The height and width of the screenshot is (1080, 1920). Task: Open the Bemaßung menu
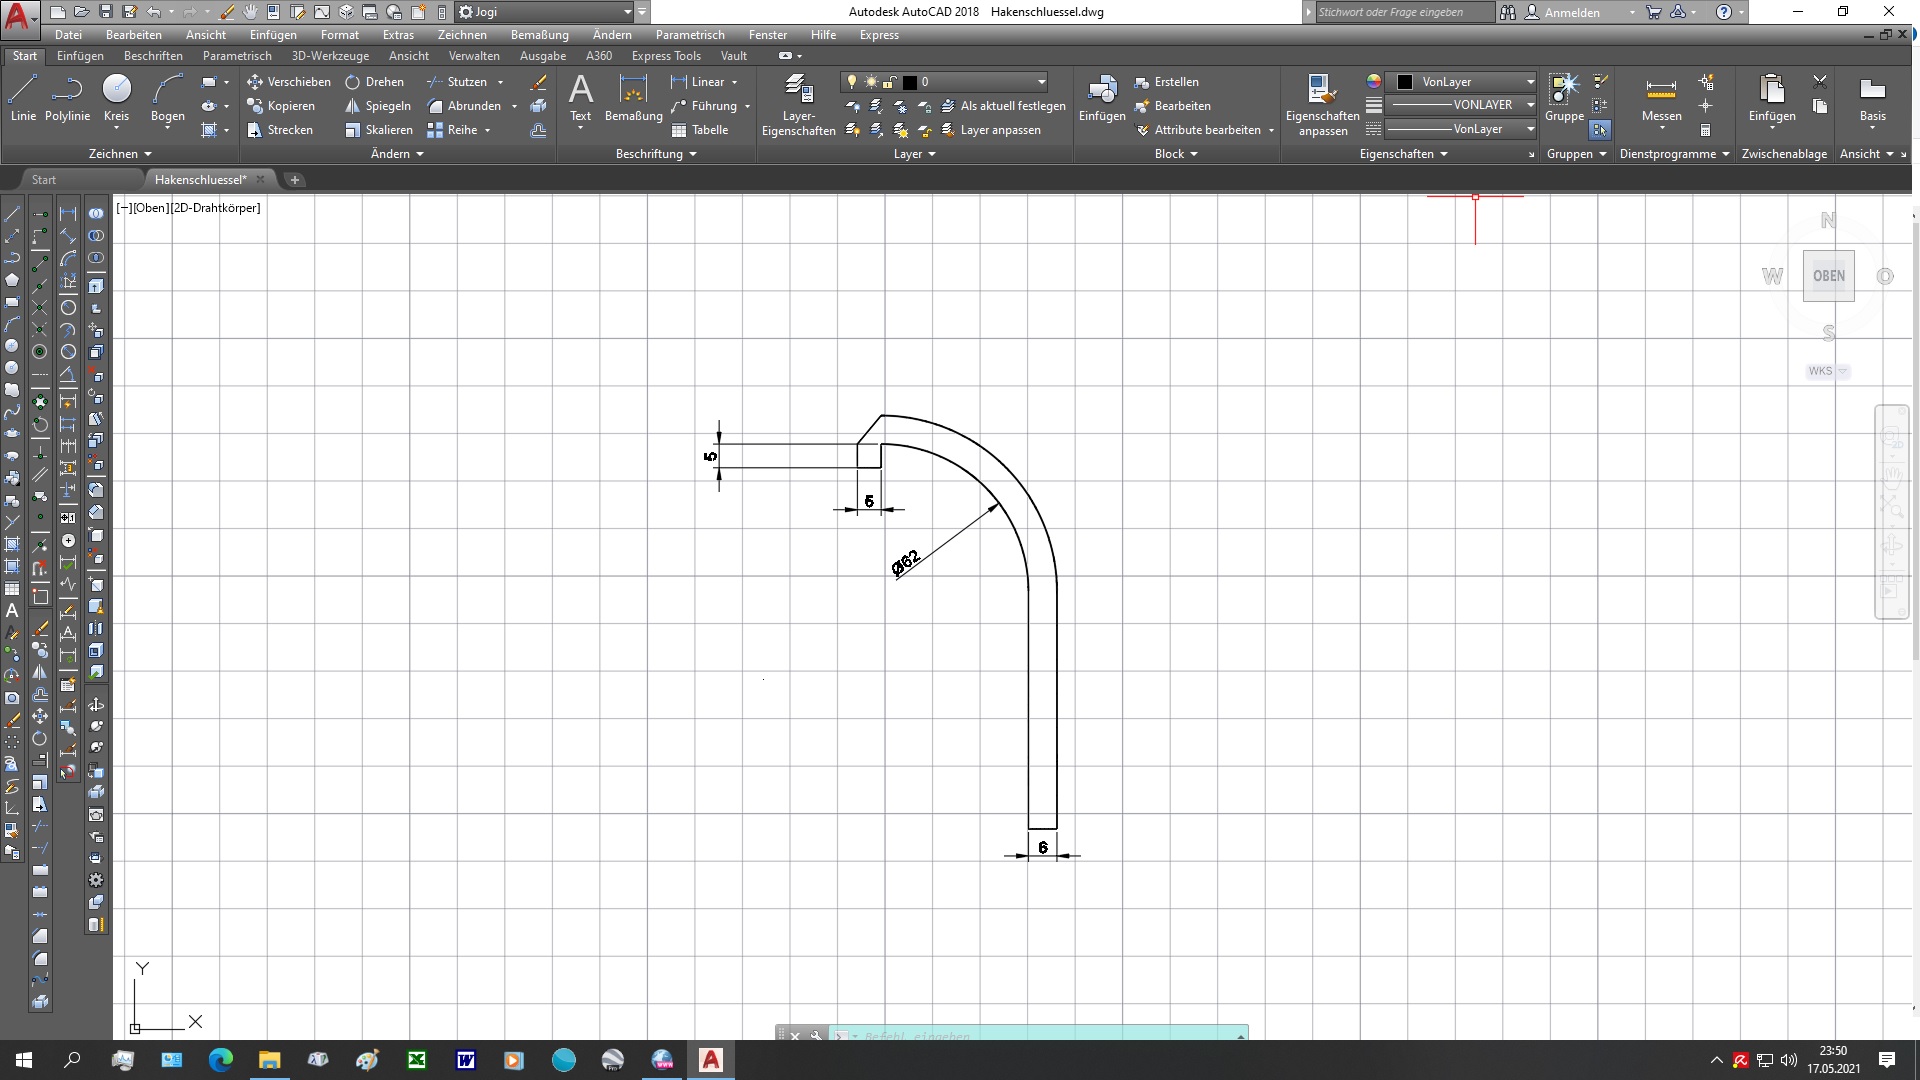[x=539, y=35]
